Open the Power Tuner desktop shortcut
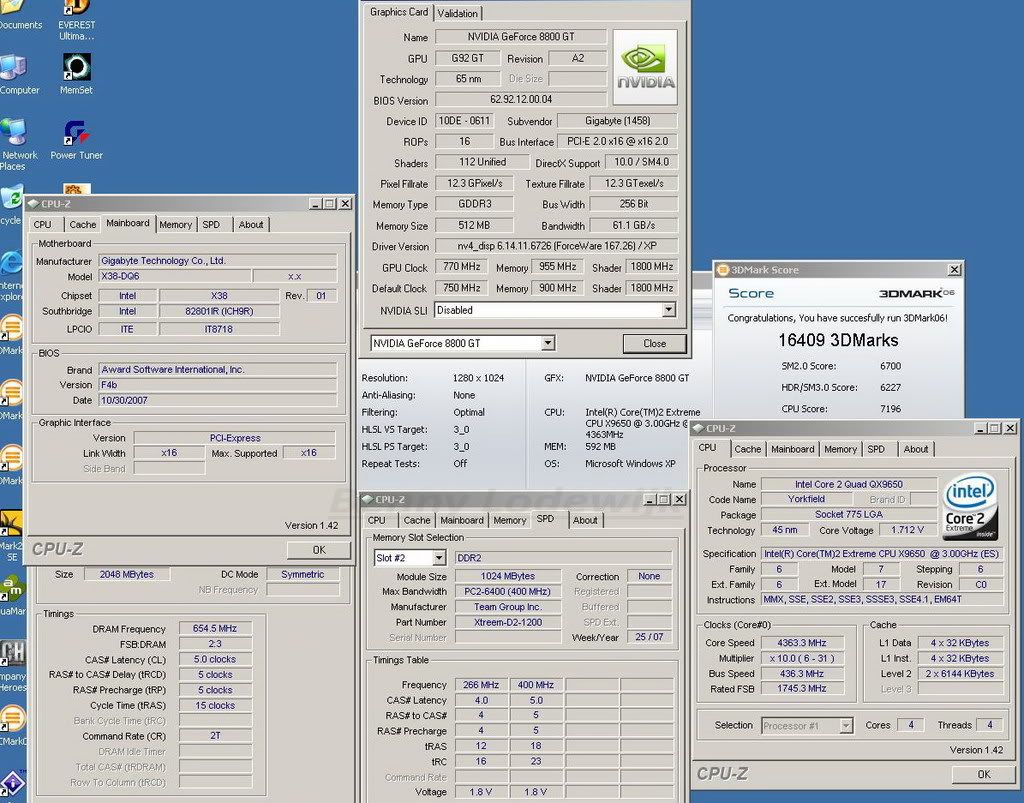This screenshot has height=803, width=1024. coord(77,135)
